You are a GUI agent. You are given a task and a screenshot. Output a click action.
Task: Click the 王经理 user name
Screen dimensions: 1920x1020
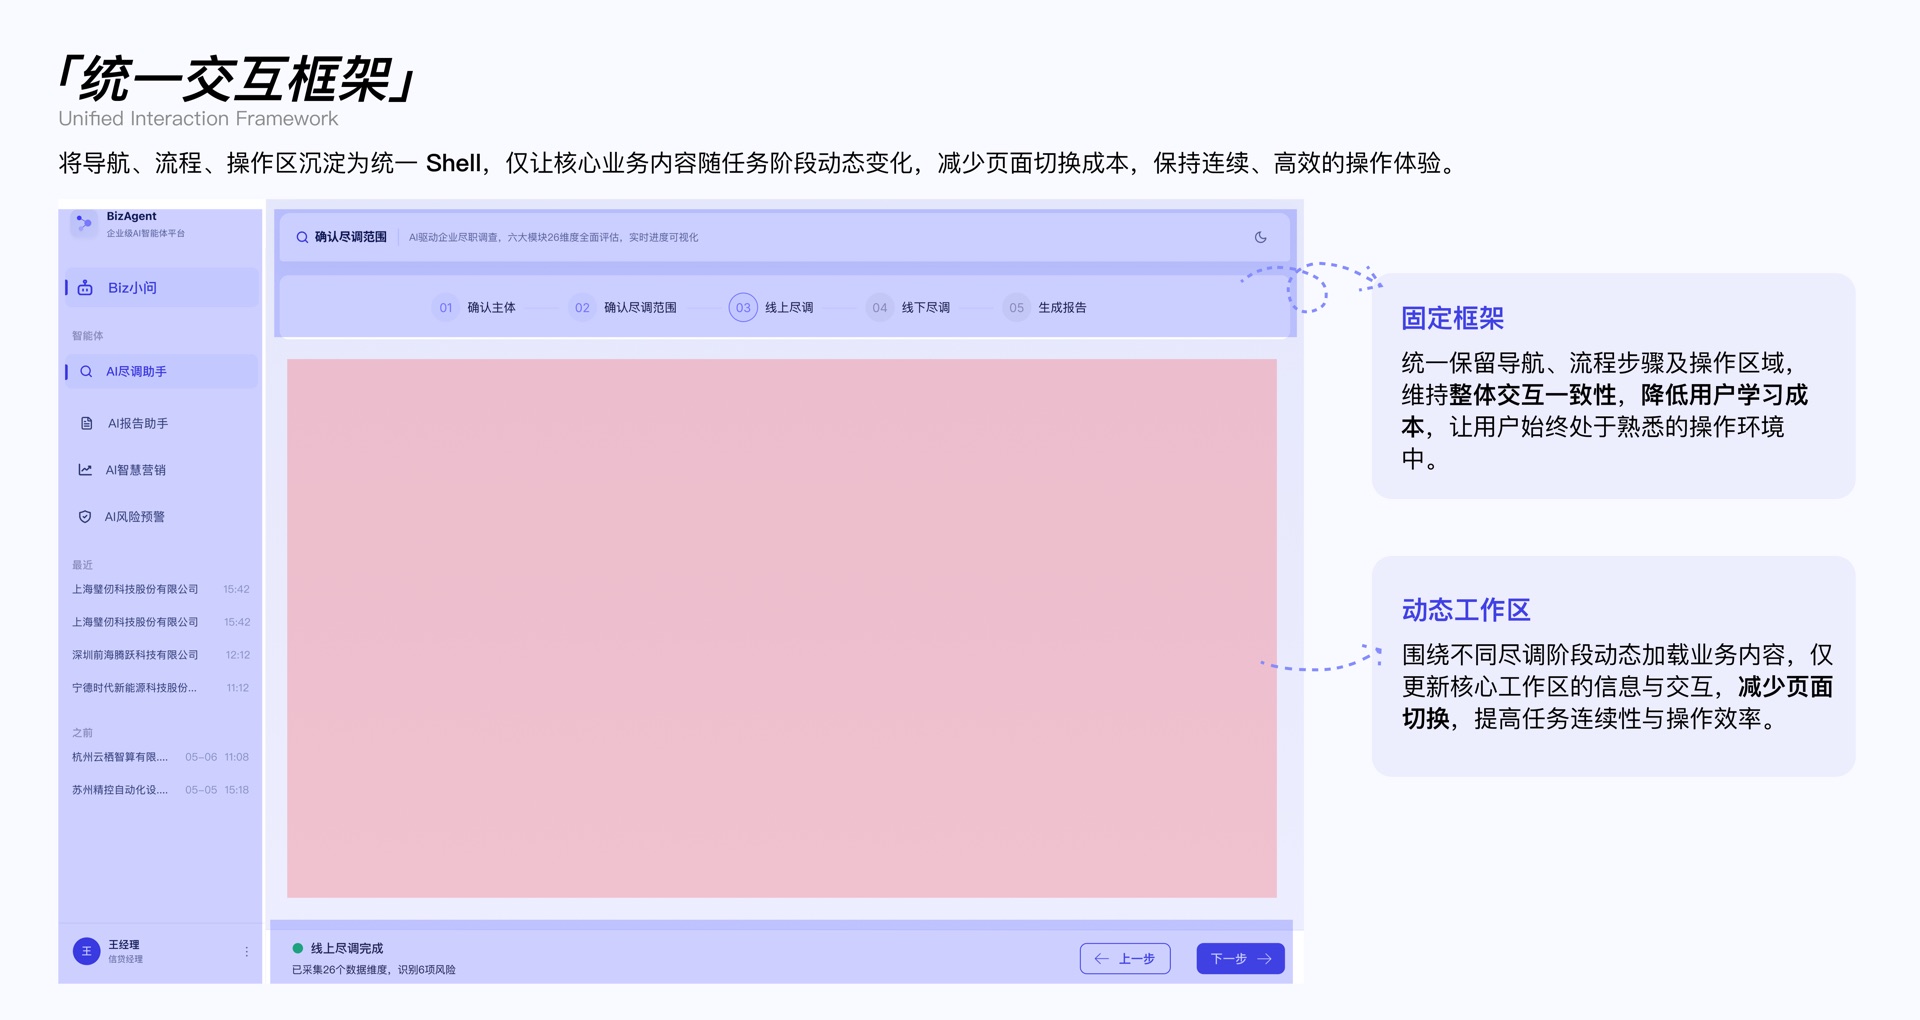pyautogui.click(x=124, y=944)
